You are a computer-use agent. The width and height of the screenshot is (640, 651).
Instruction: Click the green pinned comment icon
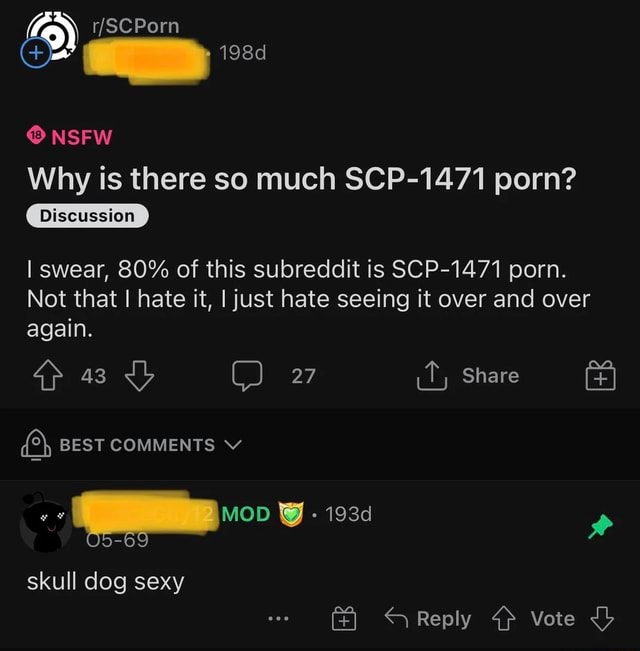[600, 526]
